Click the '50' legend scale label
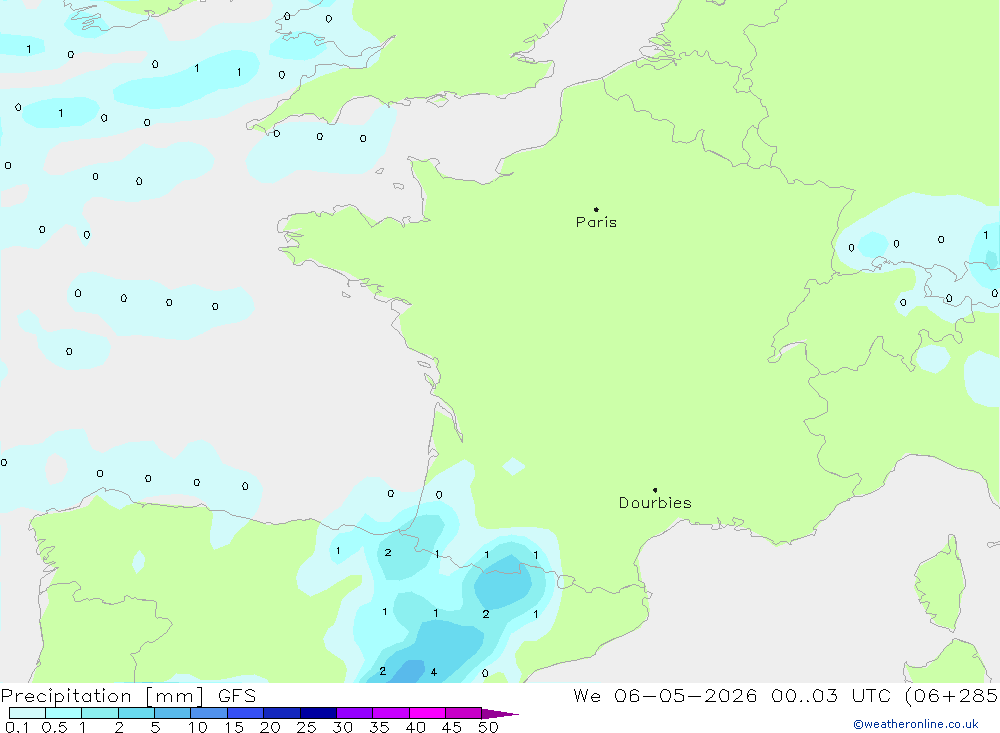This screenshot has width=1000, height=733. pyautogui.click(x=488, y=727)
